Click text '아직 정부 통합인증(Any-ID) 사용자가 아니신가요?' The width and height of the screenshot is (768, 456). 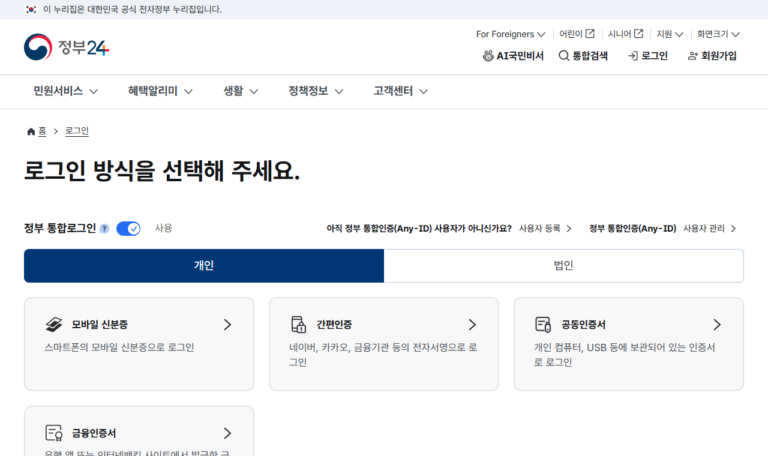click(419, 229)
